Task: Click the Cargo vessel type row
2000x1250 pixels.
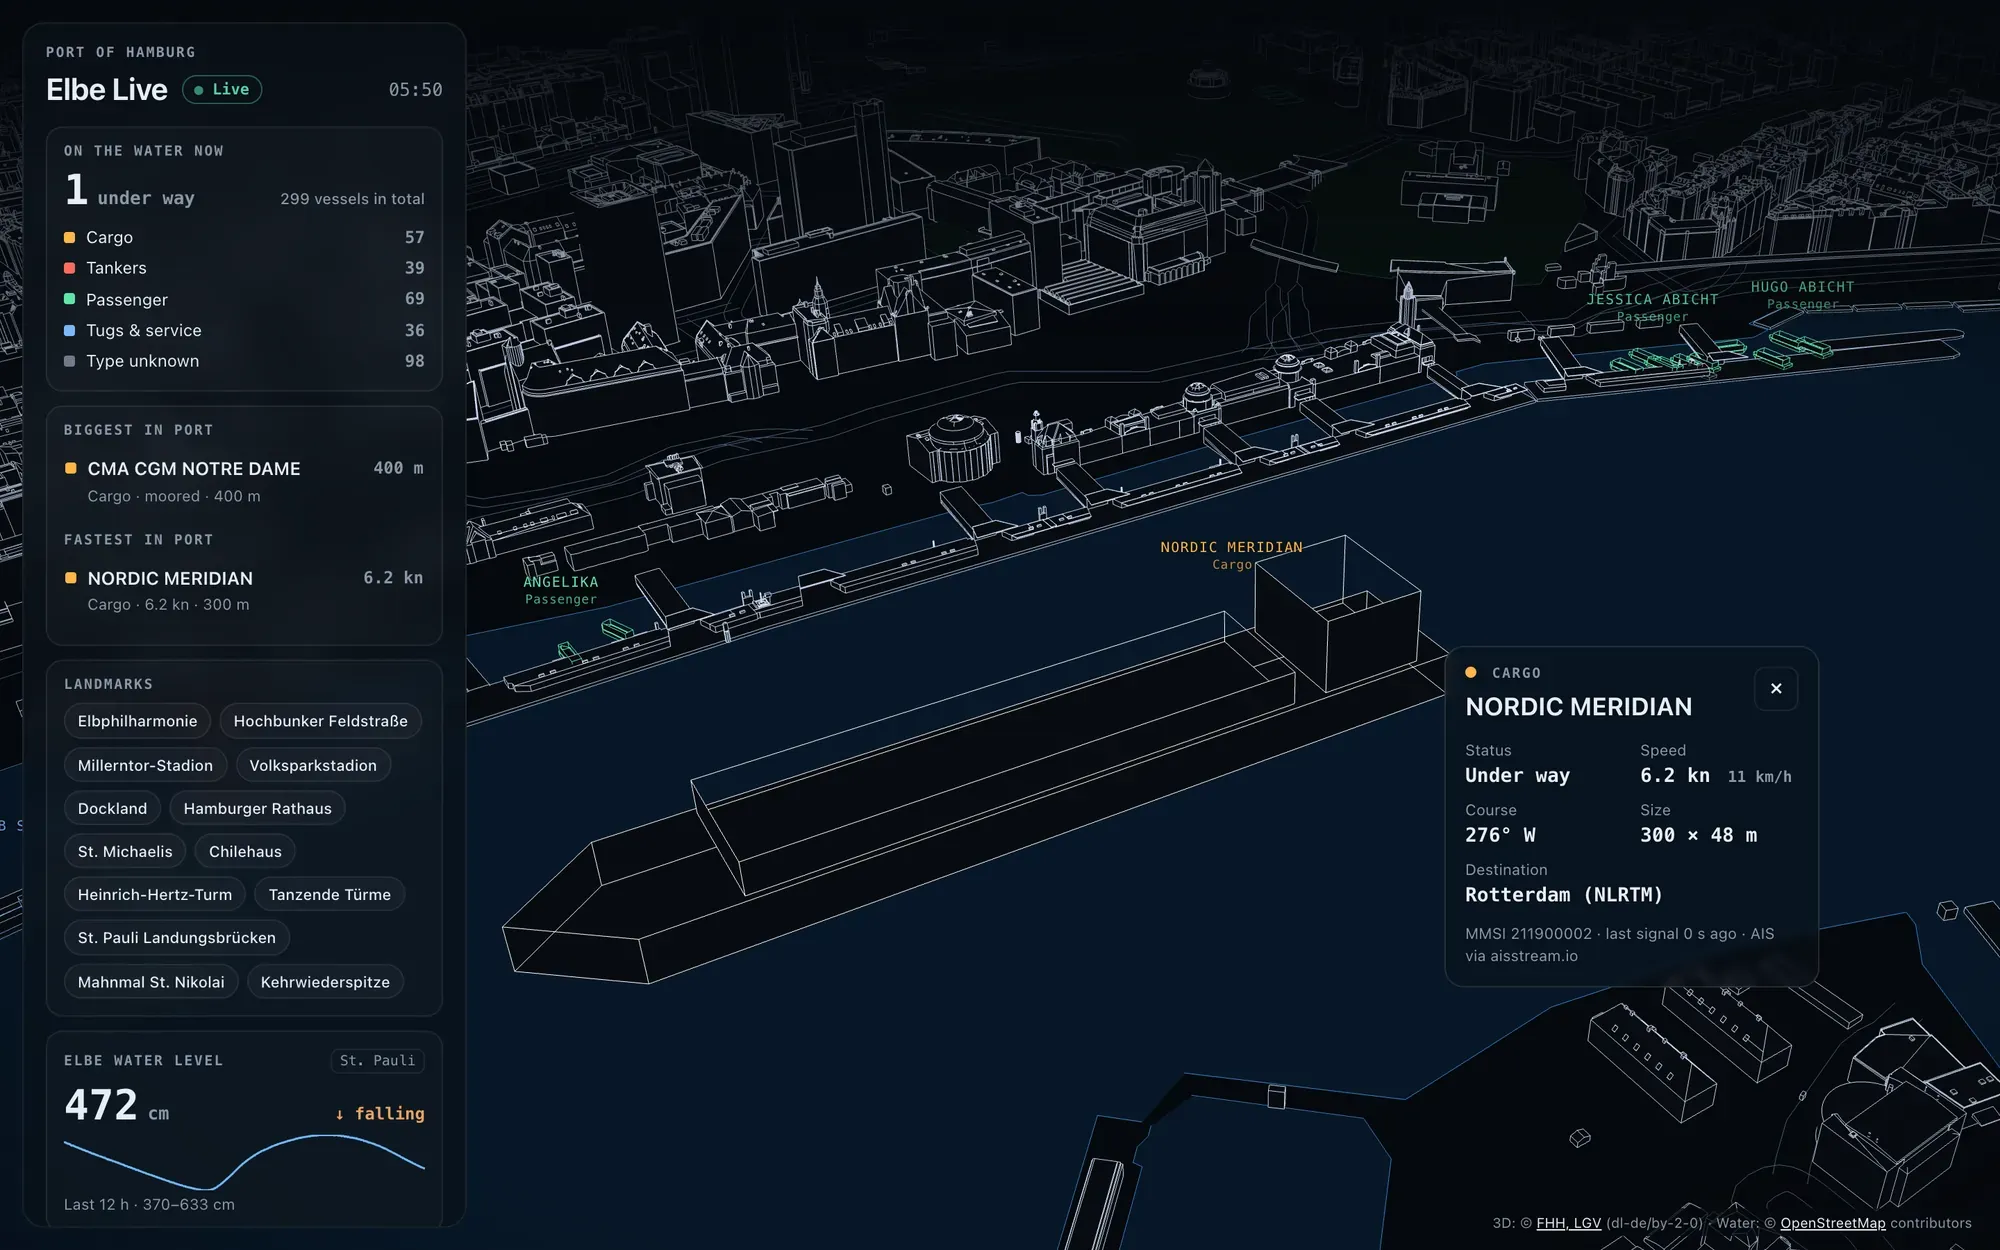Action: point(244,237)
